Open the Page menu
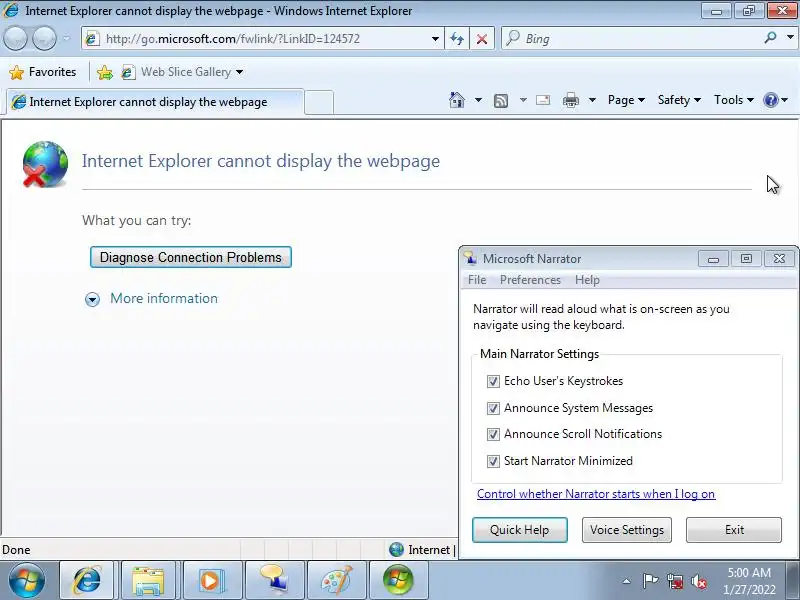The image size is (800, 600). pyautogui.click(x=626, y=100)
